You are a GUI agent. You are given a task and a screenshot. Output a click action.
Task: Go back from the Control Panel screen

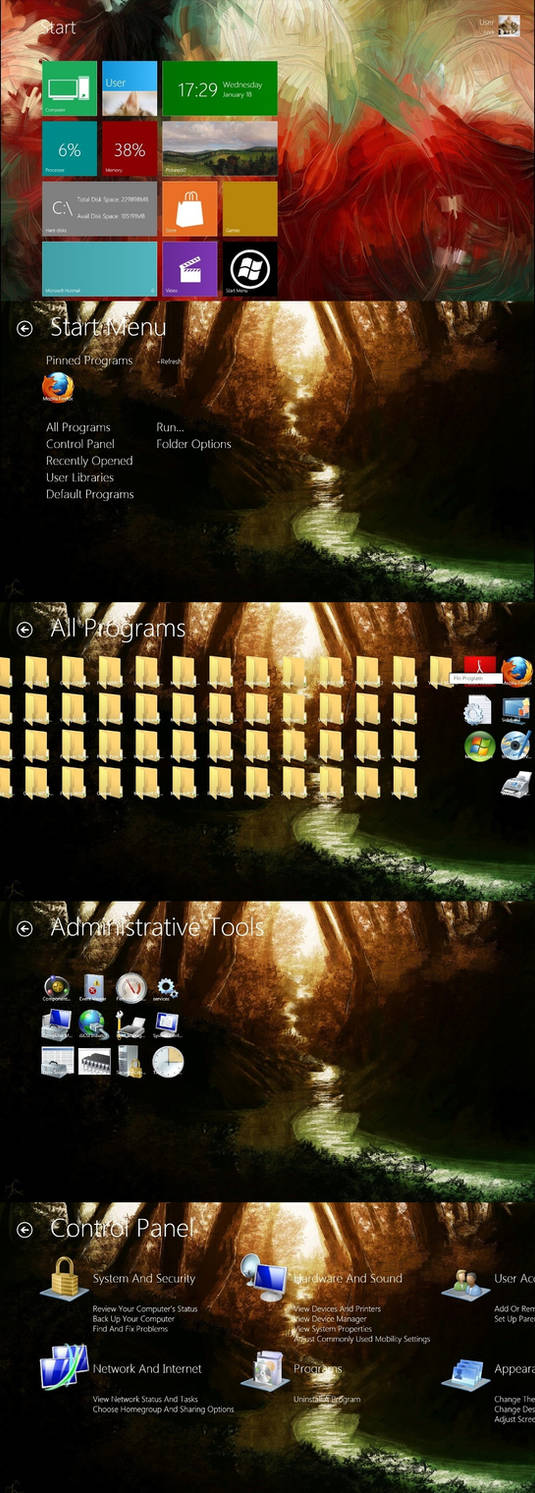[25, 1229]
